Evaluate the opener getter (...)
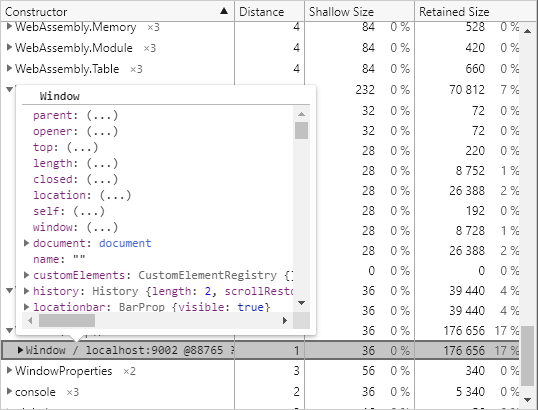 click(102, 131)
